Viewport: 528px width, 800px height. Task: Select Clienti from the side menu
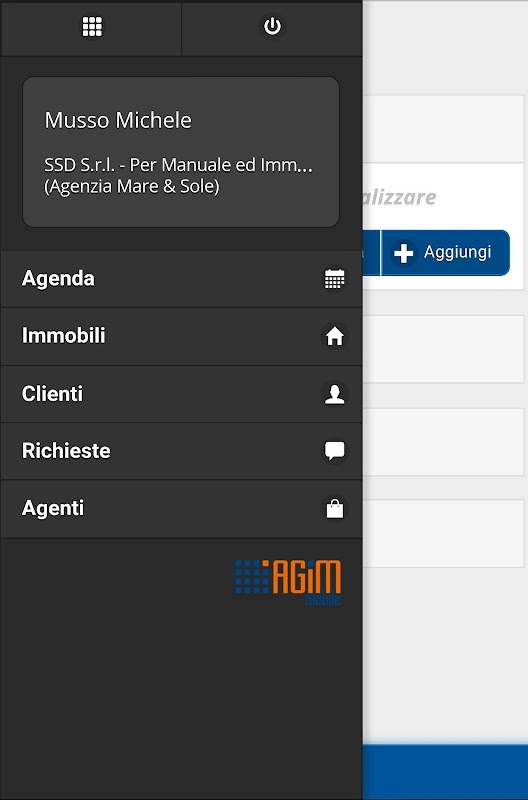(x=181, y=394)
